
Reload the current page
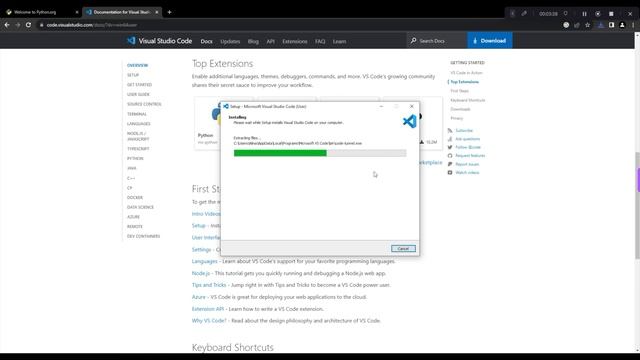coord(28,25)
